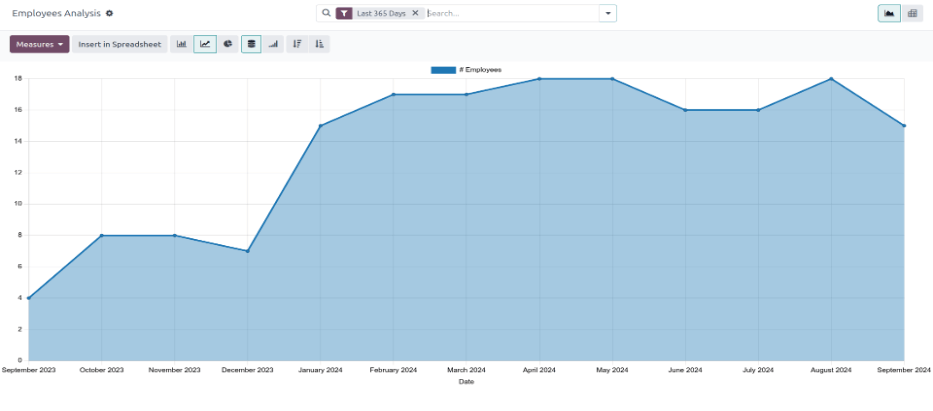Remove the Last 365 Days filter
This screenshot has height=411, width=933.
click(x=415, y=13)
